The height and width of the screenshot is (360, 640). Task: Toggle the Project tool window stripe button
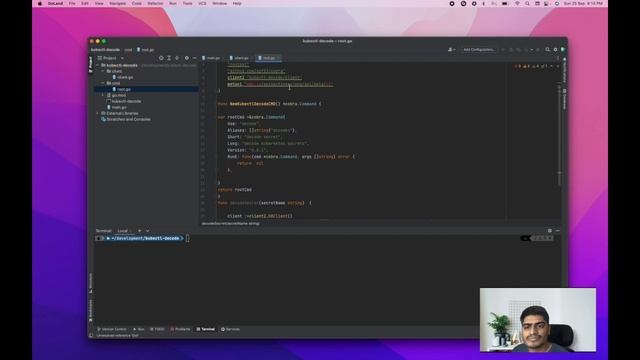coord(91,64)
